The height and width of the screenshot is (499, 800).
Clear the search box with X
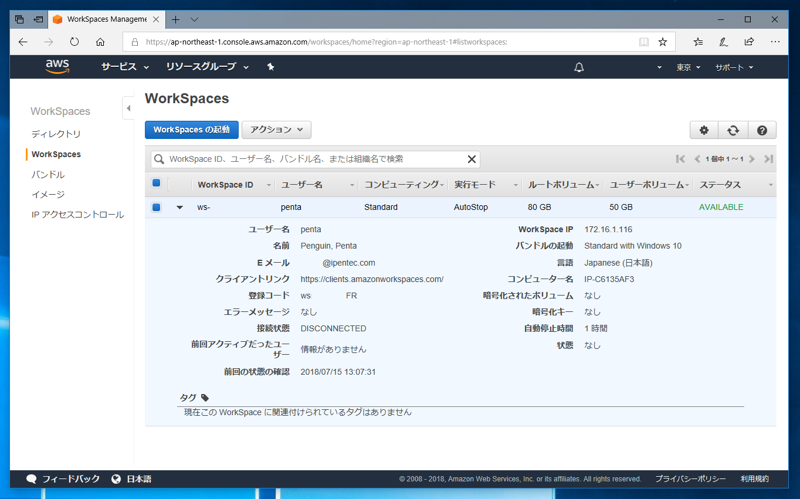472,159
